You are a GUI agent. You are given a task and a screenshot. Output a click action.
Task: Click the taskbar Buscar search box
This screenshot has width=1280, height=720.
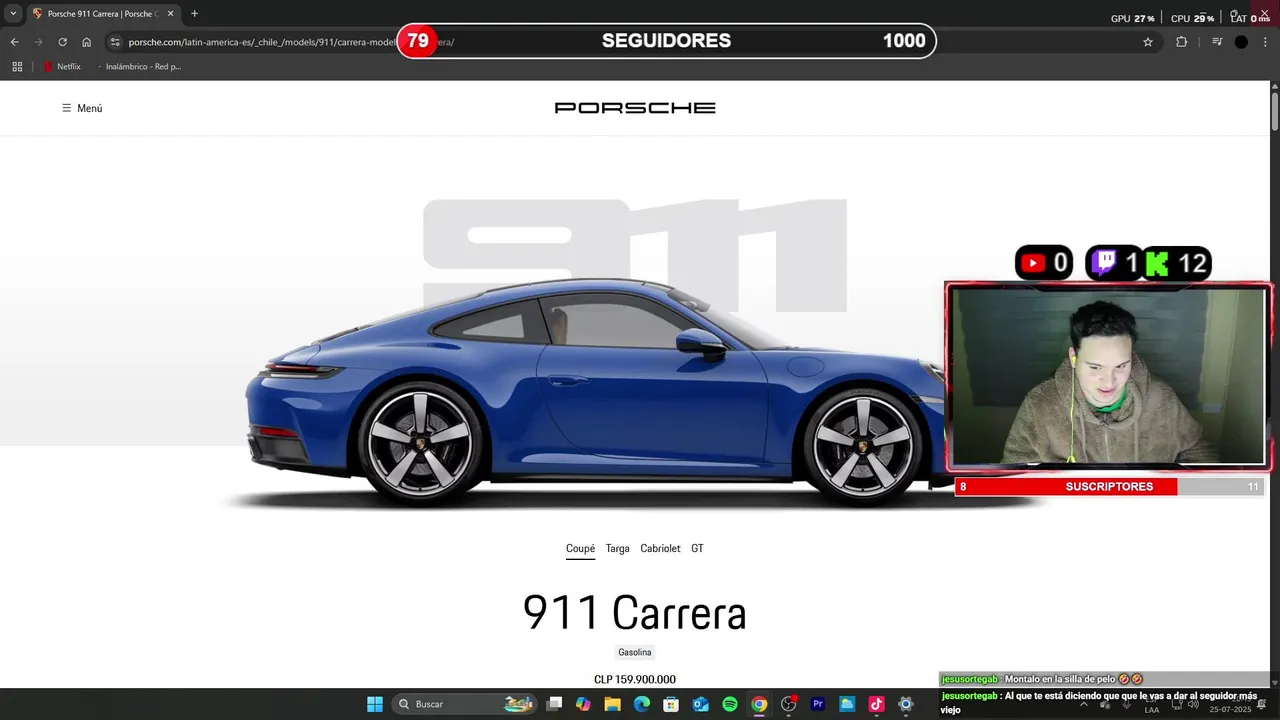(x=465, y=704)
